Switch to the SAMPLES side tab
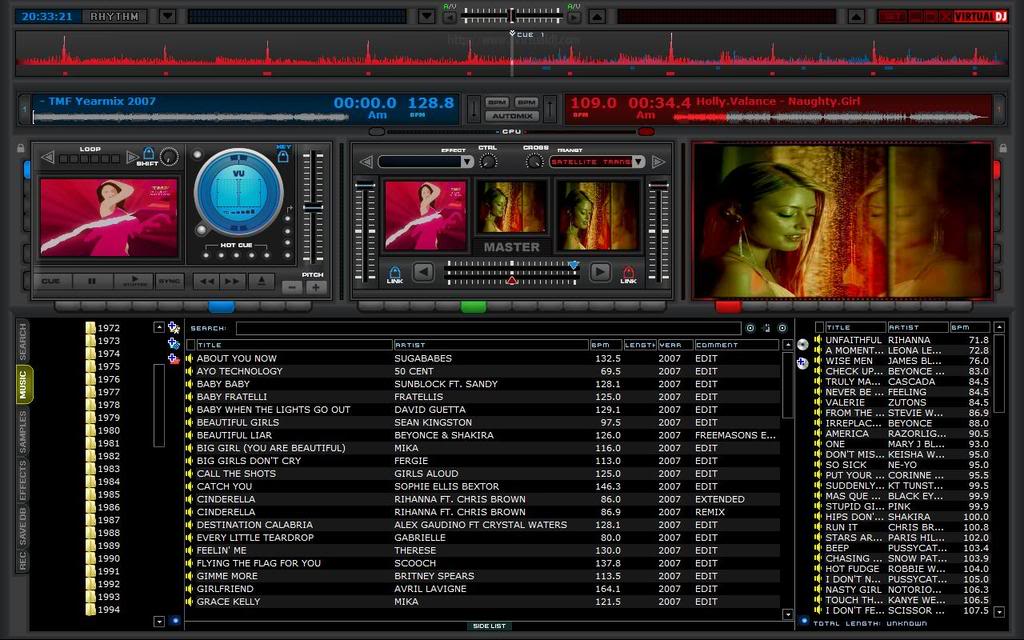Viewport: 1024px width, 640px height. coord(23,432)
